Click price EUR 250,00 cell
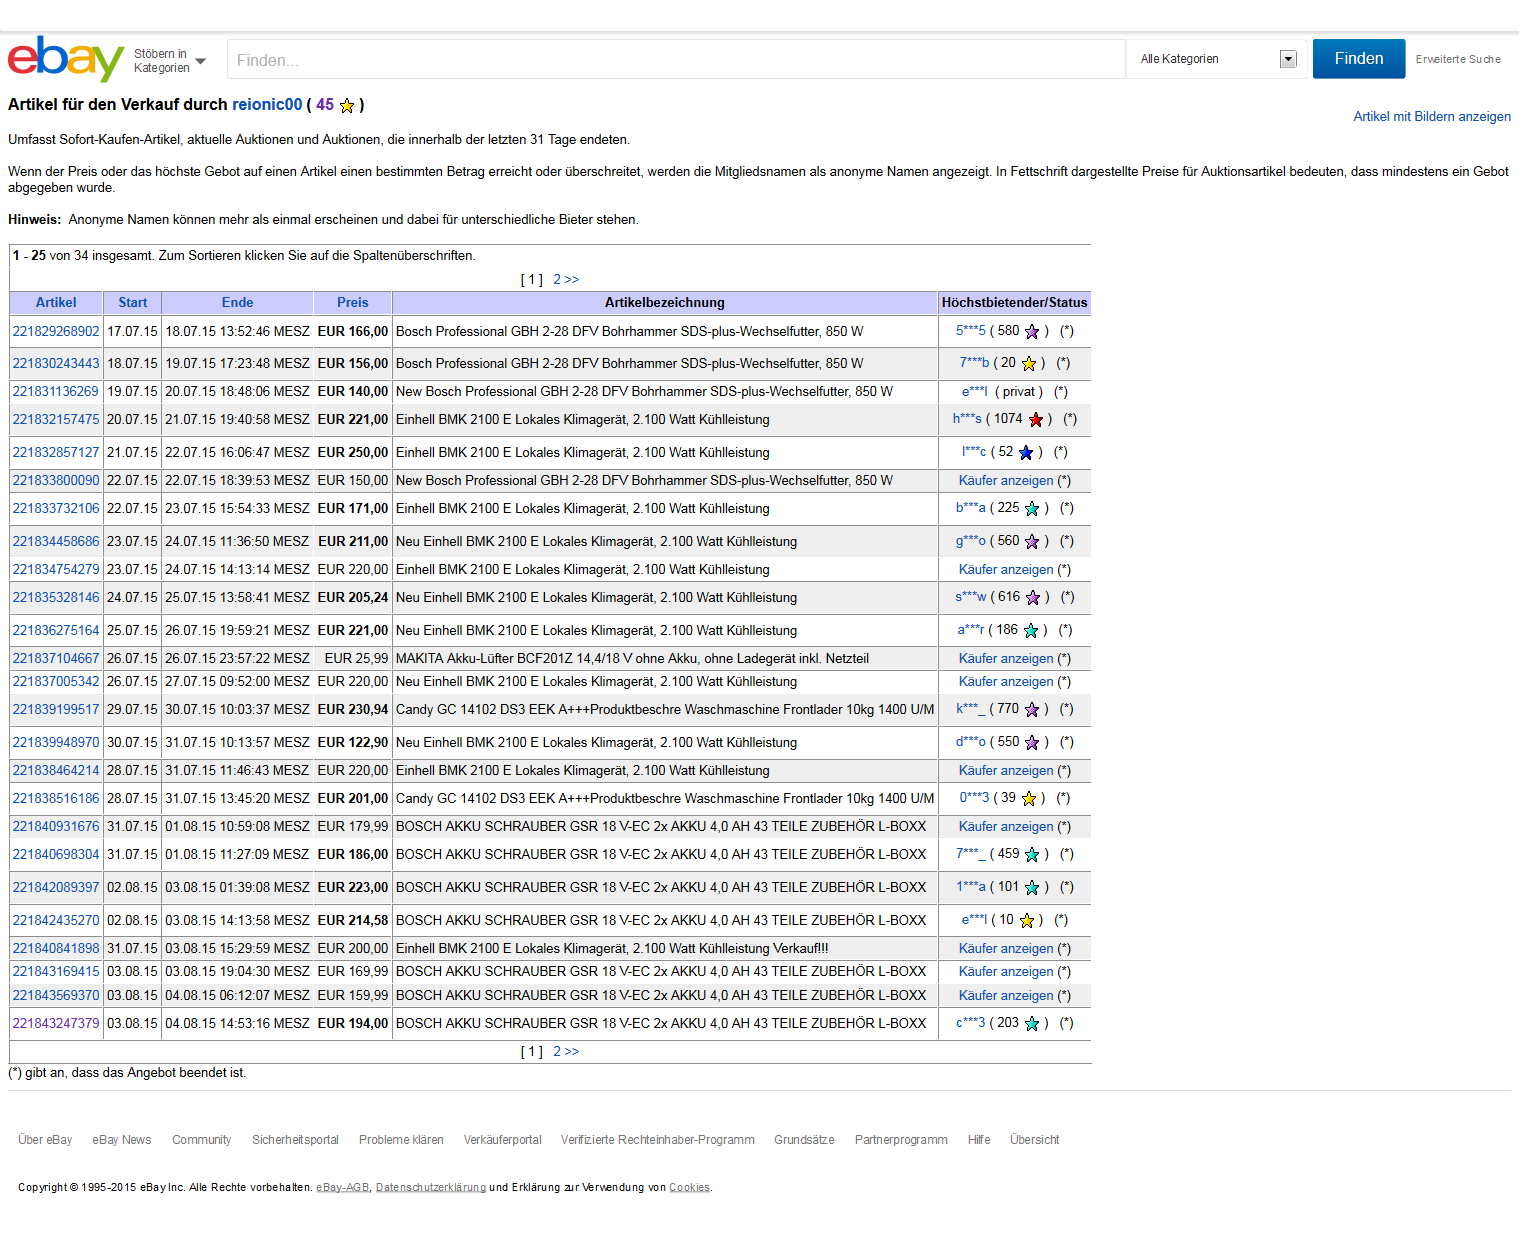This screenshot has height=1243, width=1519. (353, 452)
